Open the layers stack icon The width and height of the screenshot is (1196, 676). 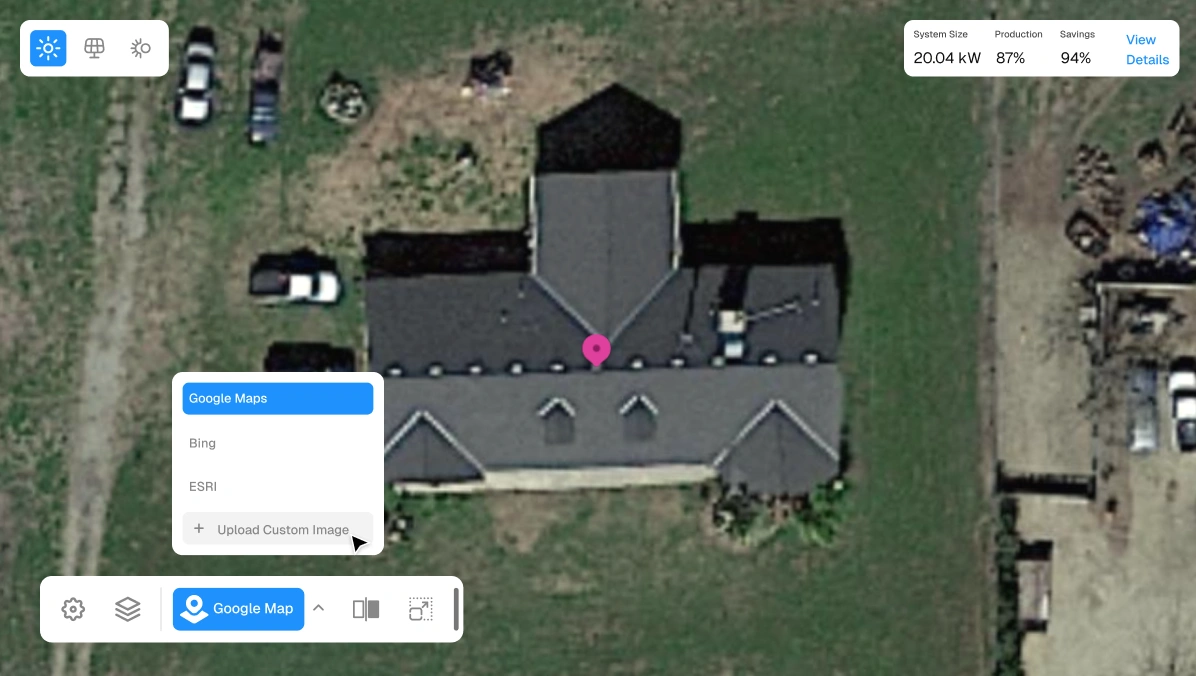[x=127, y=609]
